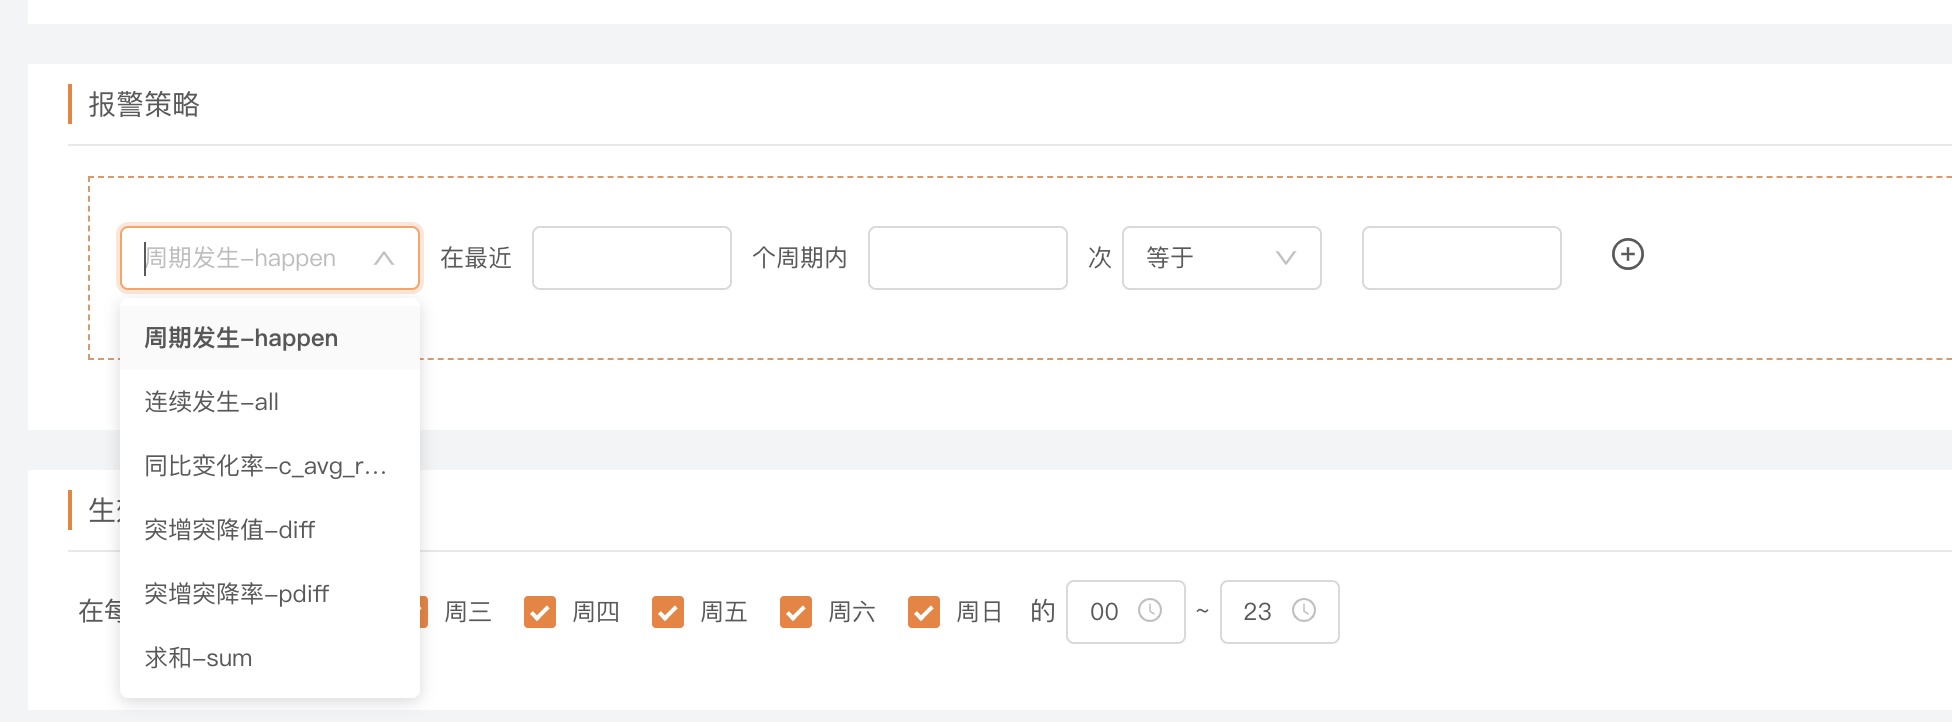Choose the 连续发生-all option
Screen dimensions: 1952x722
212,402
